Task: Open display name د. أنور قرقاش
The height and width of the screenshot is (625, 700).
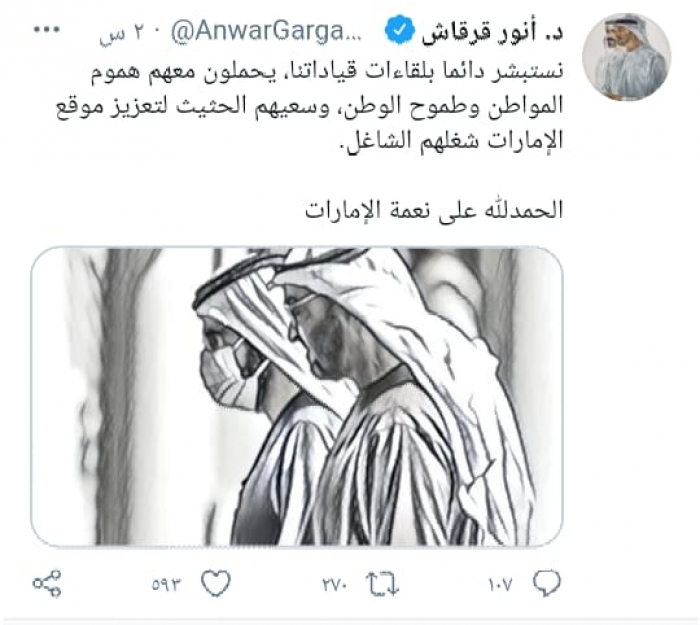Action: pos(493,32)
